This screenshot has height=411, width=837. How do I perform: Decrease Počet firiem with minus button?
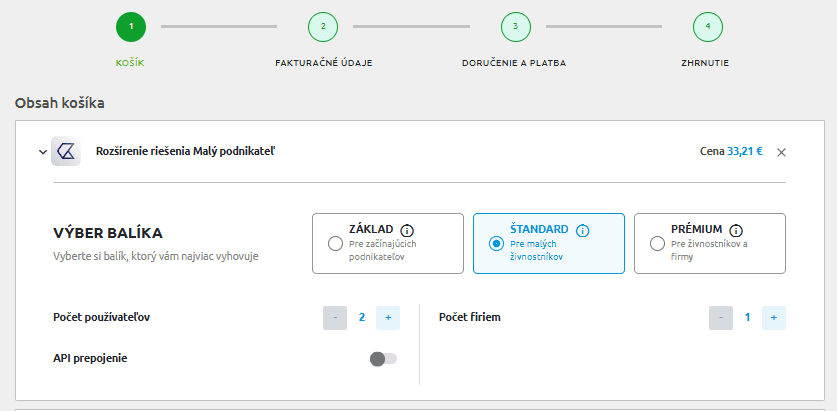click(x=720, y=318)
